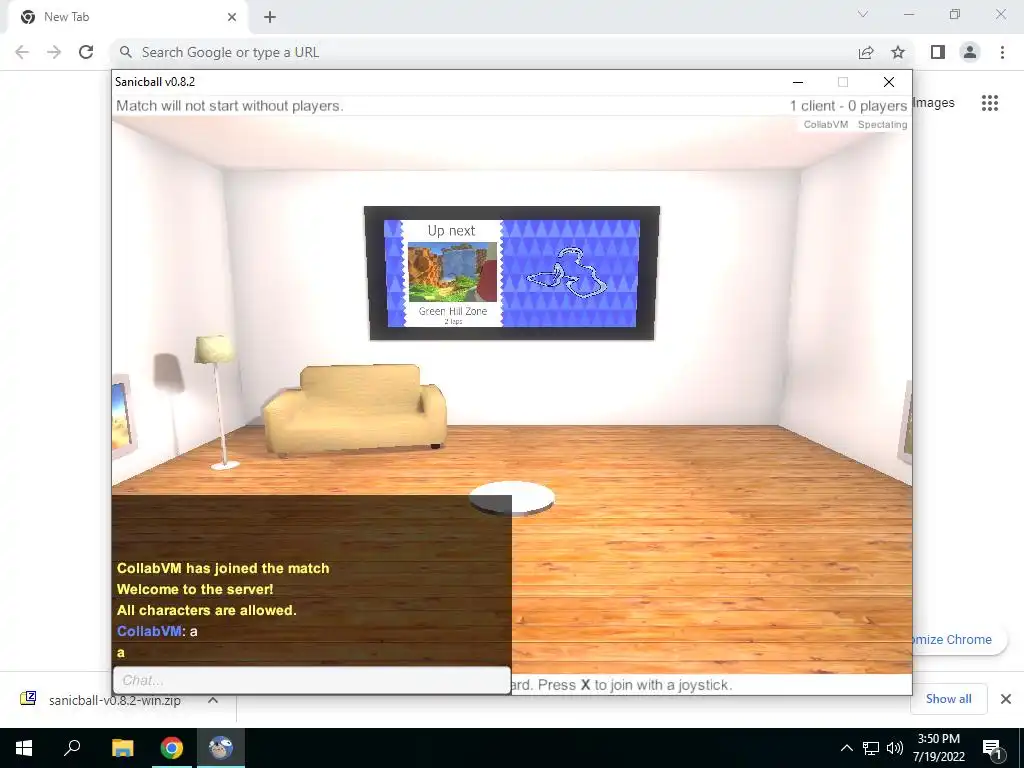Bookmark this tab with the star icon

click(898, 52)
